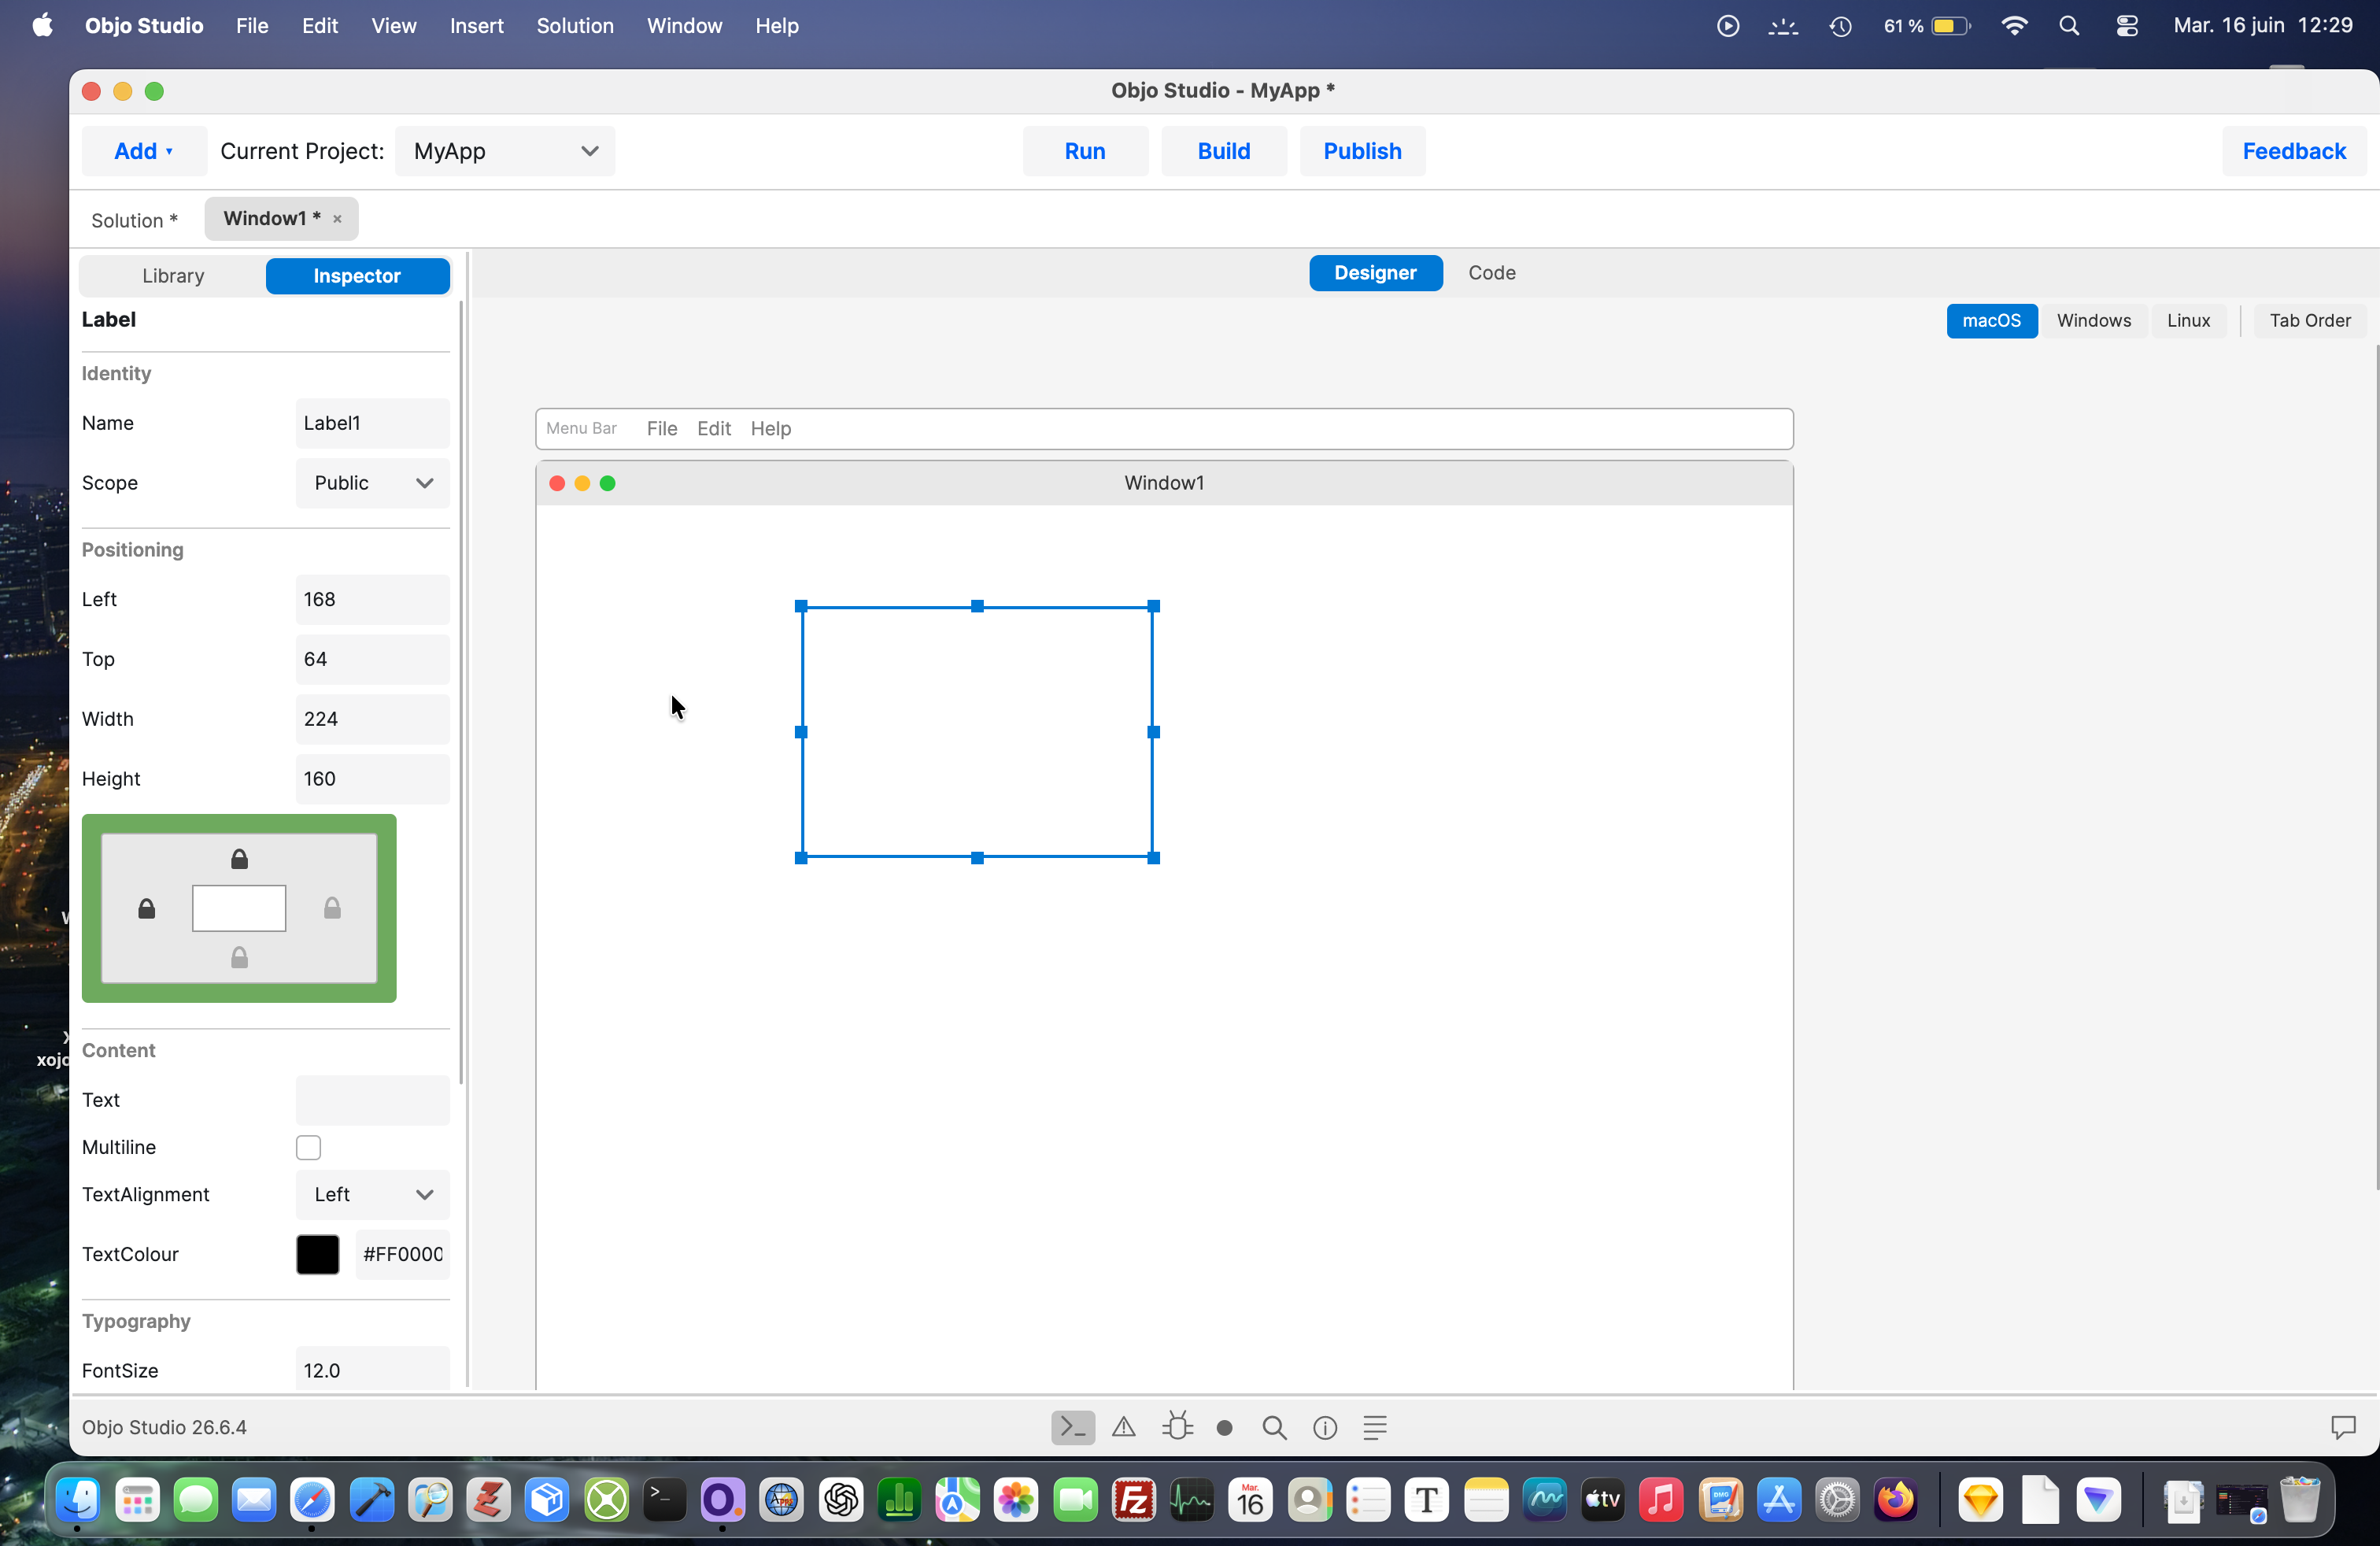Toggle the bottom lock in the anchor box
This screenshot has width=2380, height=1546.
[239, 957]
